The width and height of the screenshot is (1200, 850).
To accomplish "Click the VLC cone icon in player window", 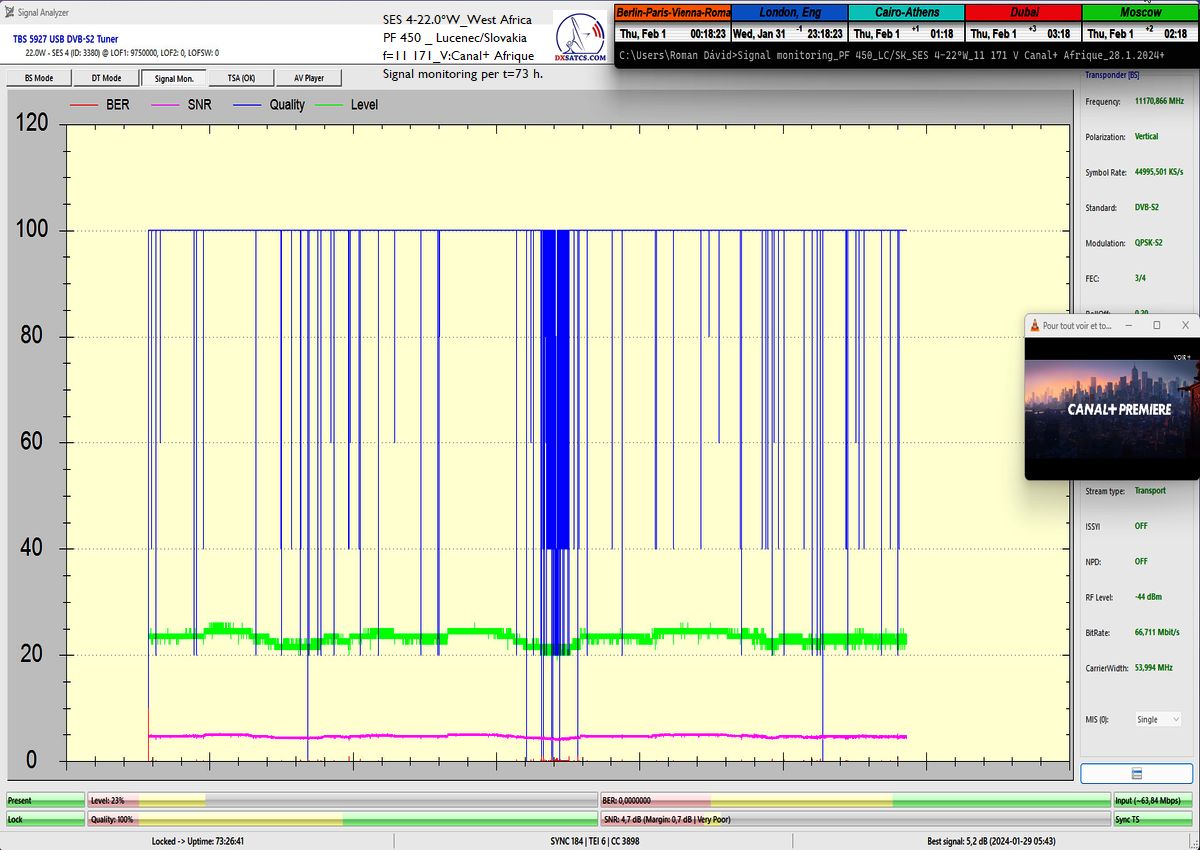I will [x=1034, y=325].
